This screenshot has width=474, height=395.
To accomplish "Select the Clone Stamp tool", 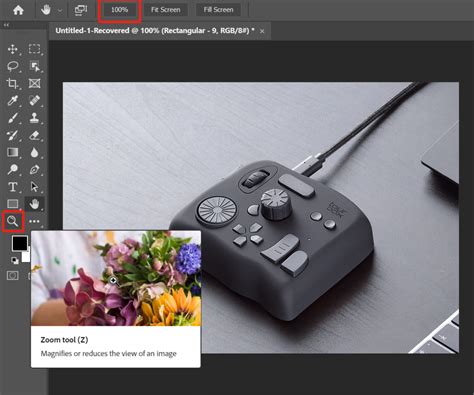I will click(34, 118).
